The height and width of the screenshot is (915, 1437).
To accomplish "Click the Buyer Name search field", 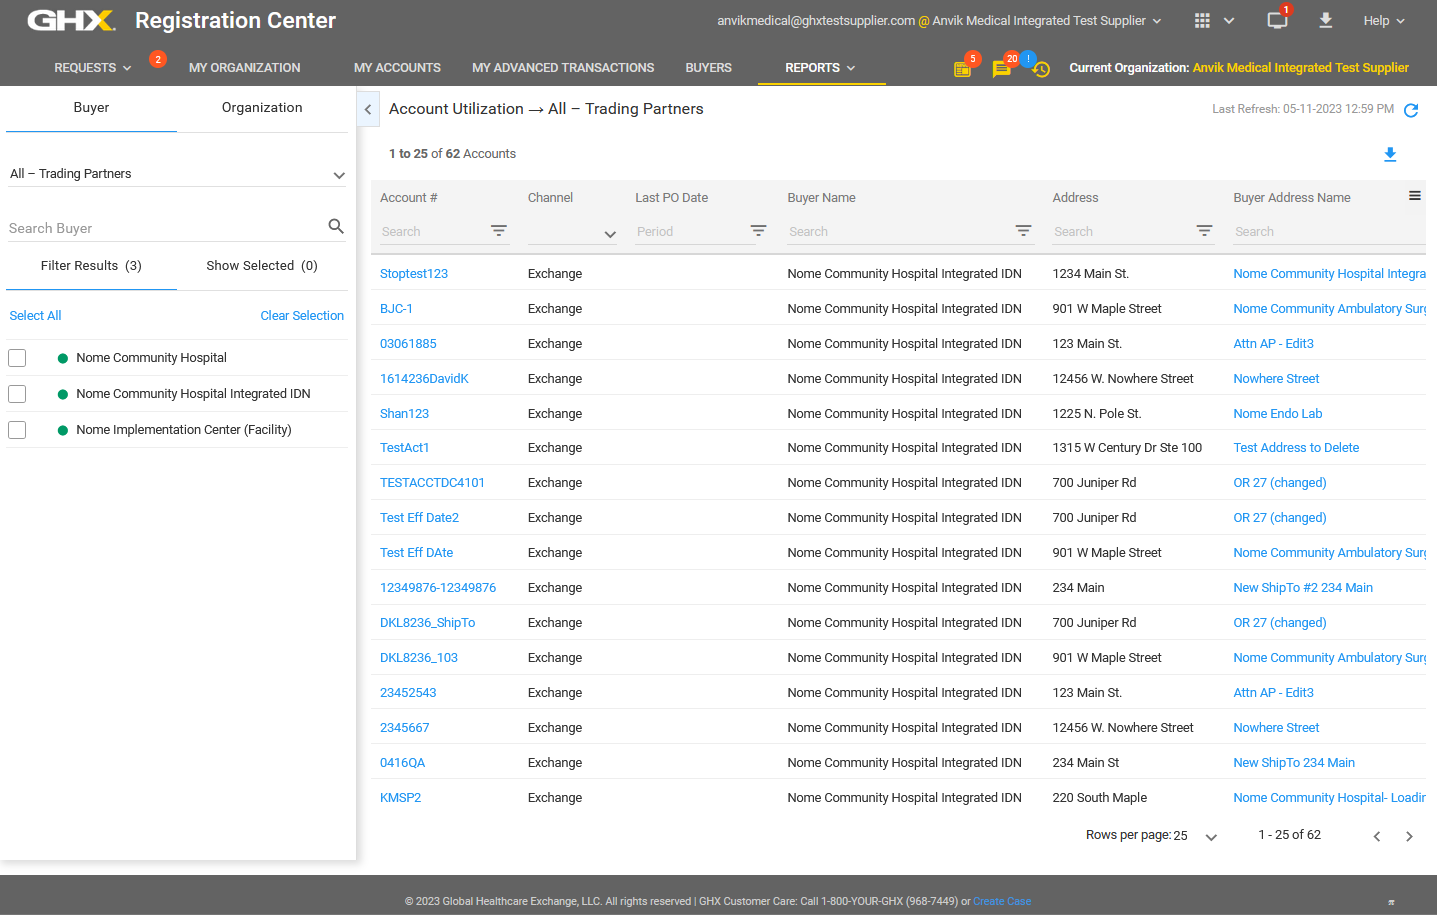I will (x=898, y=232).
